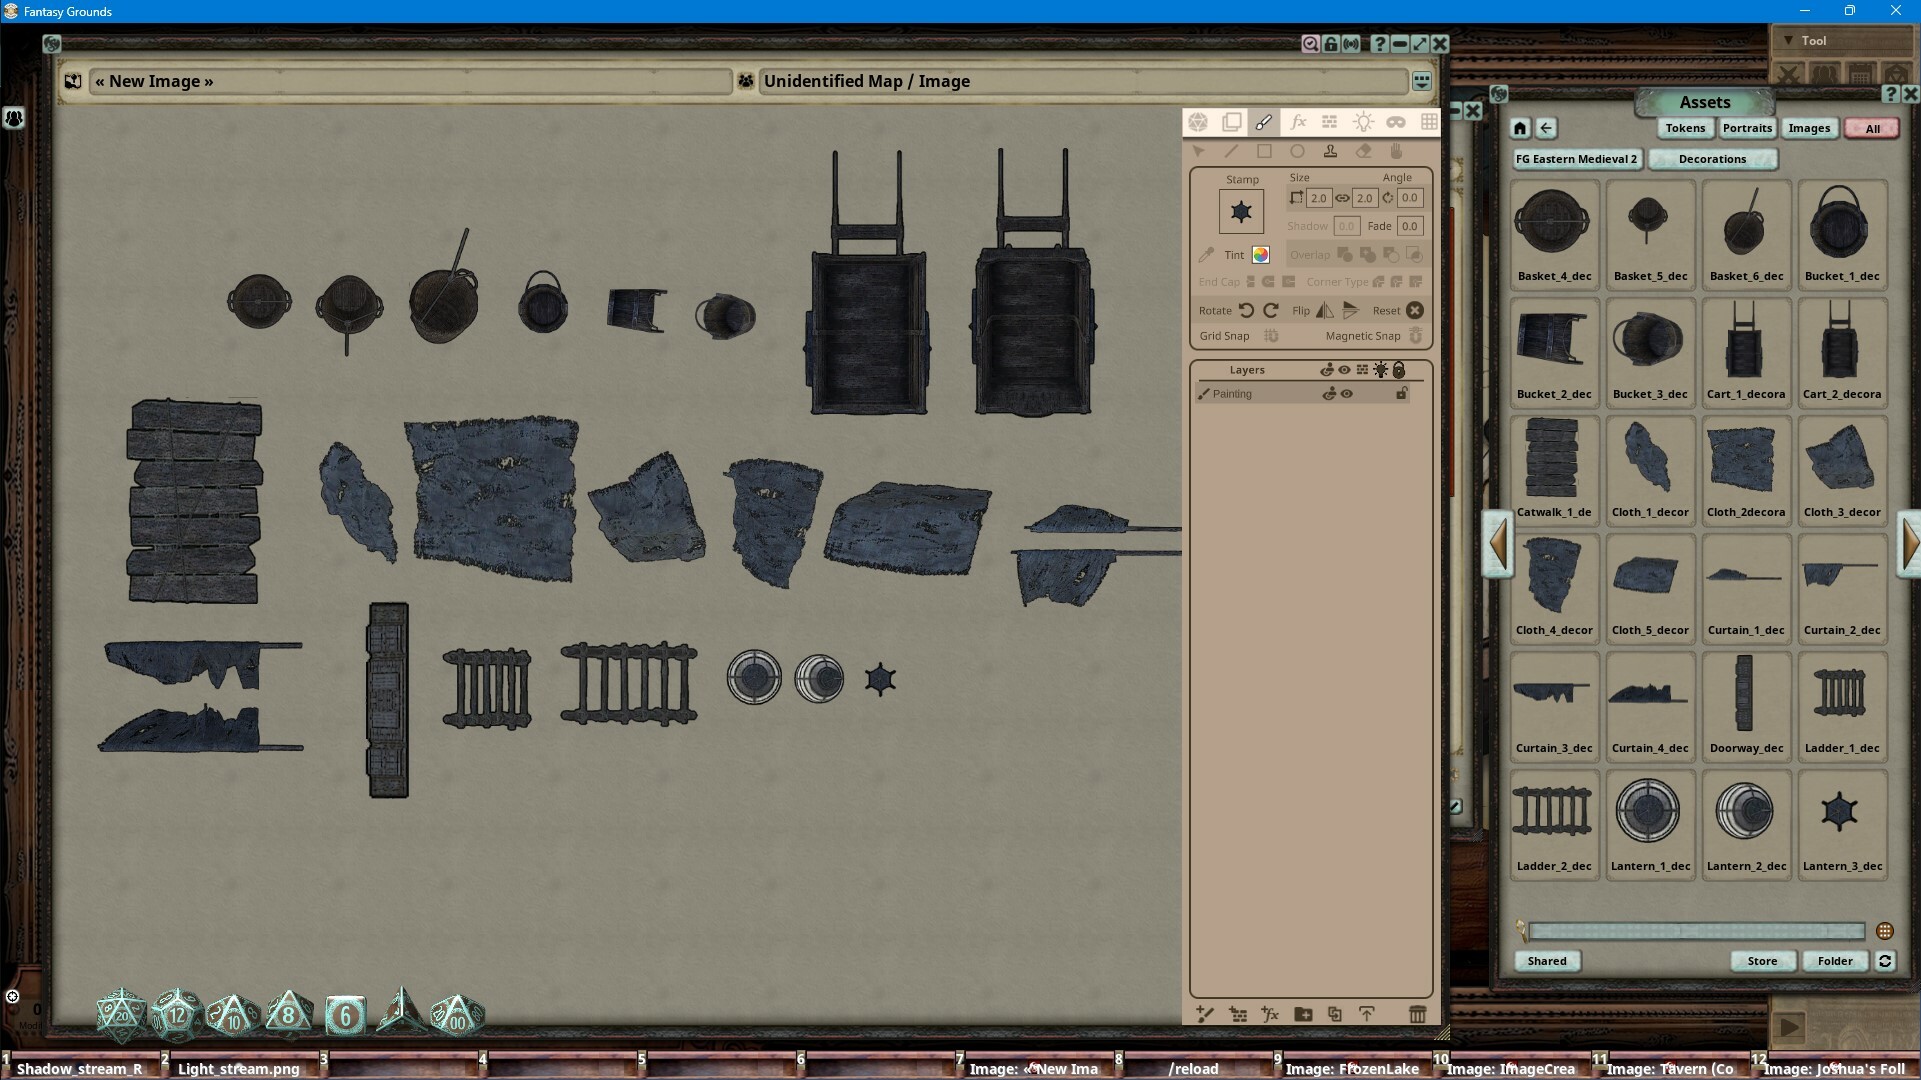Open the Tint color picker

[x=1259, y=255]
